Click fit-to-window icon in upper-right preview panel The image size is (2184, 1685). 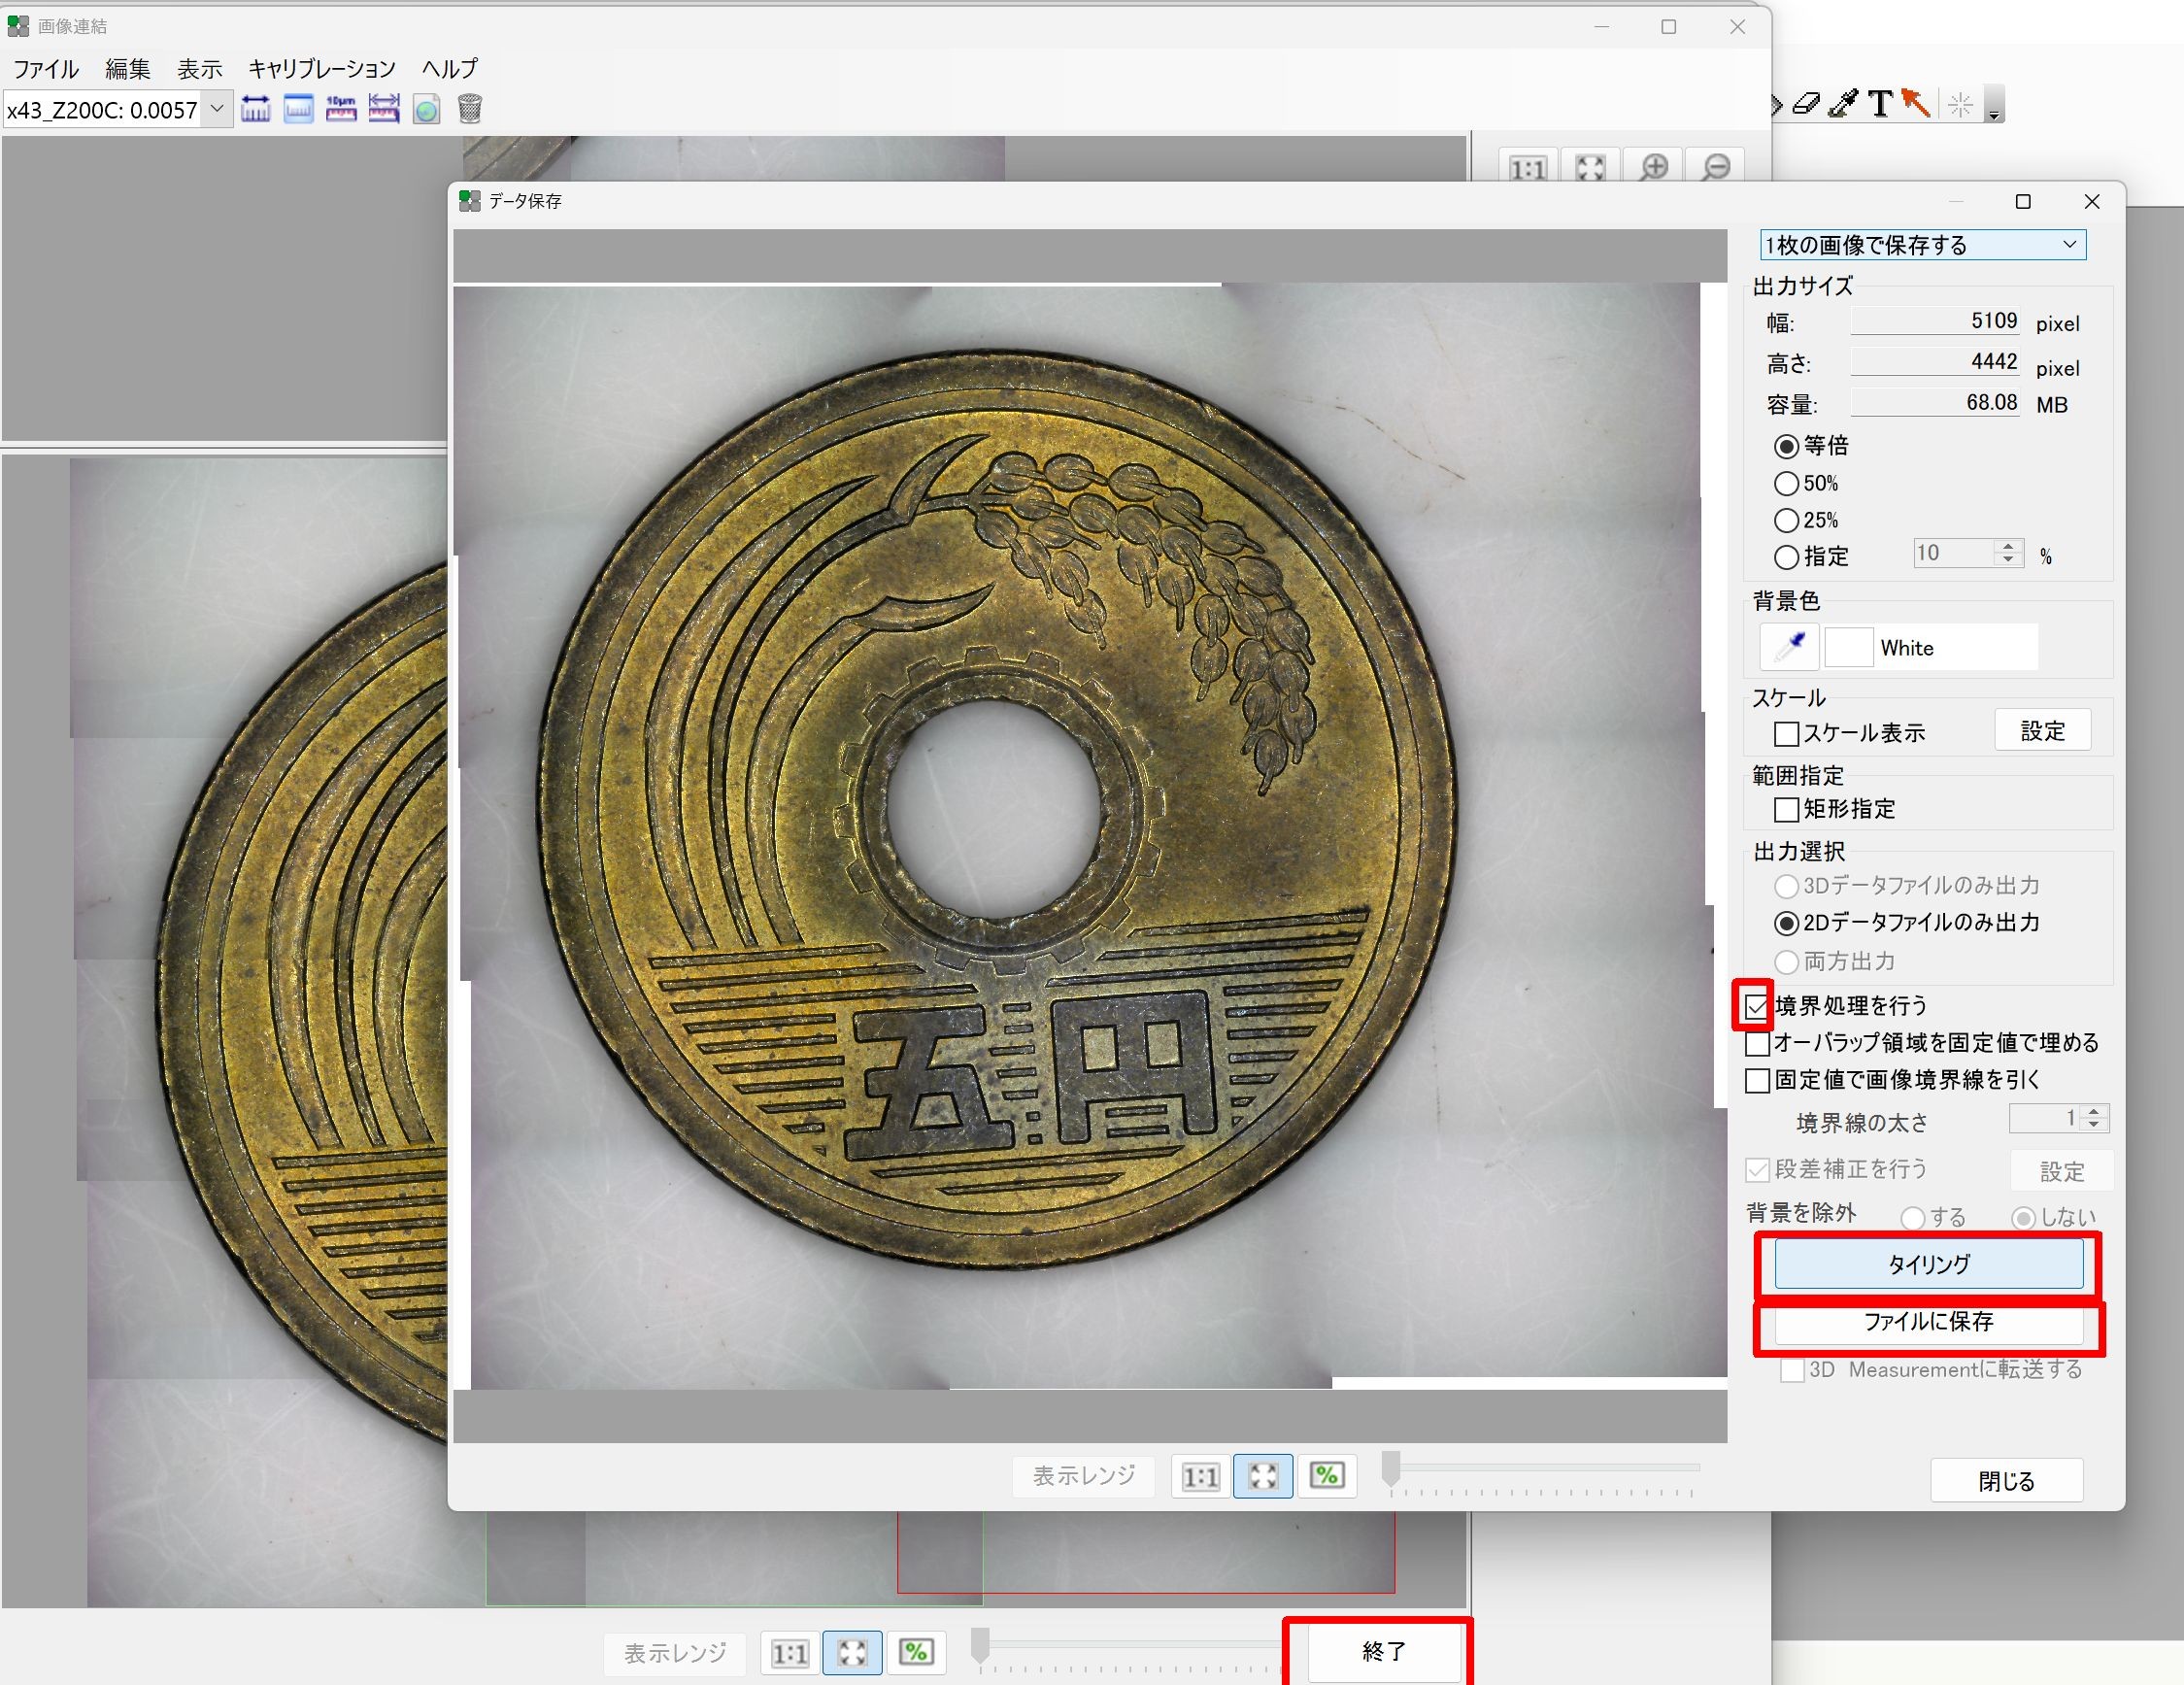point(1590,167)
